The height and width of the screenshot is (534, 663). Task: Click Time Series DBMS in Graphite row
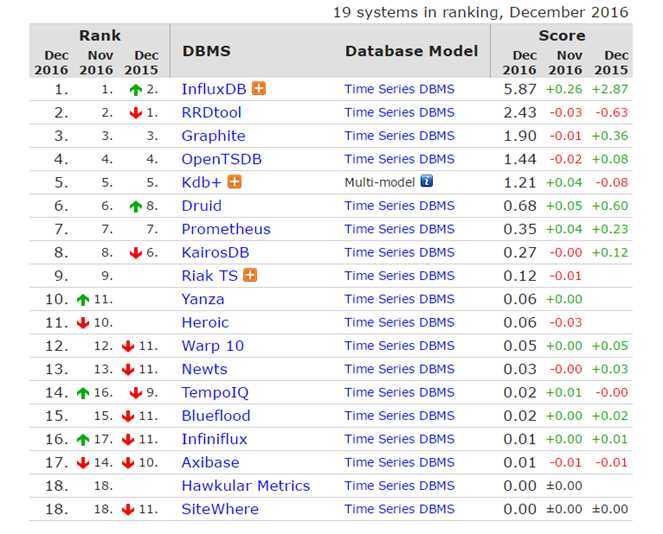[x=400, y=136]
